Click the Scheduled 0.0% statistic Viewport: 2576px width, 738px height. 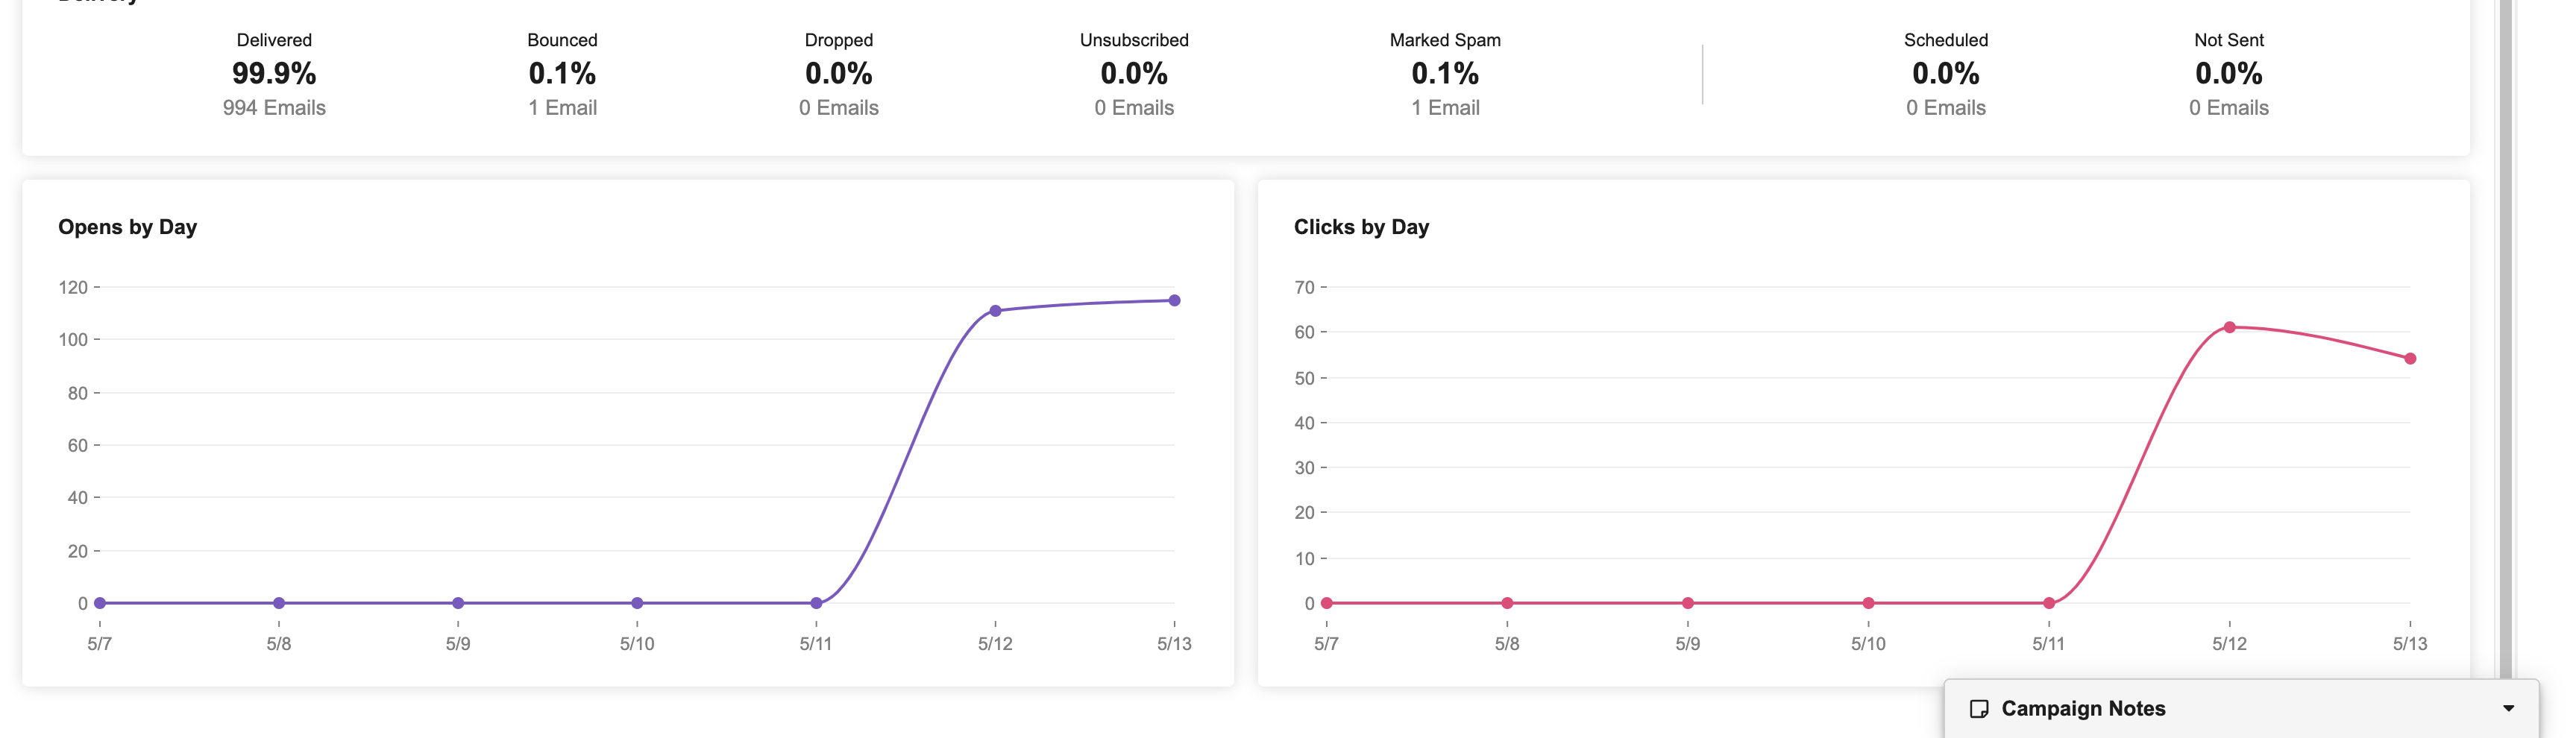(1945, 73)
